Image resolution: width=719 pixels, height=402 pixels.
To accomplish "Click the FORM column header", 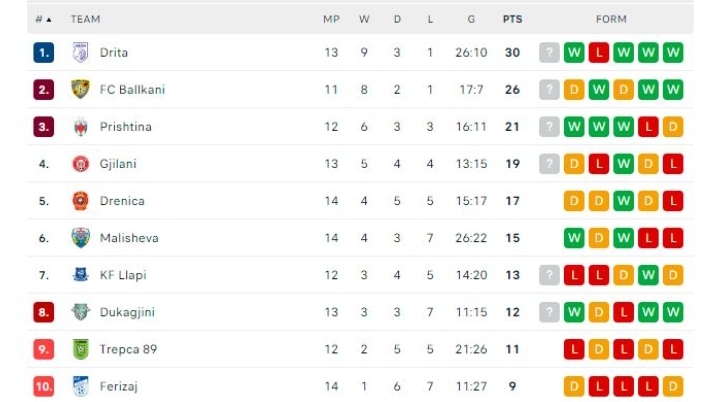I will tap(611, 19).
